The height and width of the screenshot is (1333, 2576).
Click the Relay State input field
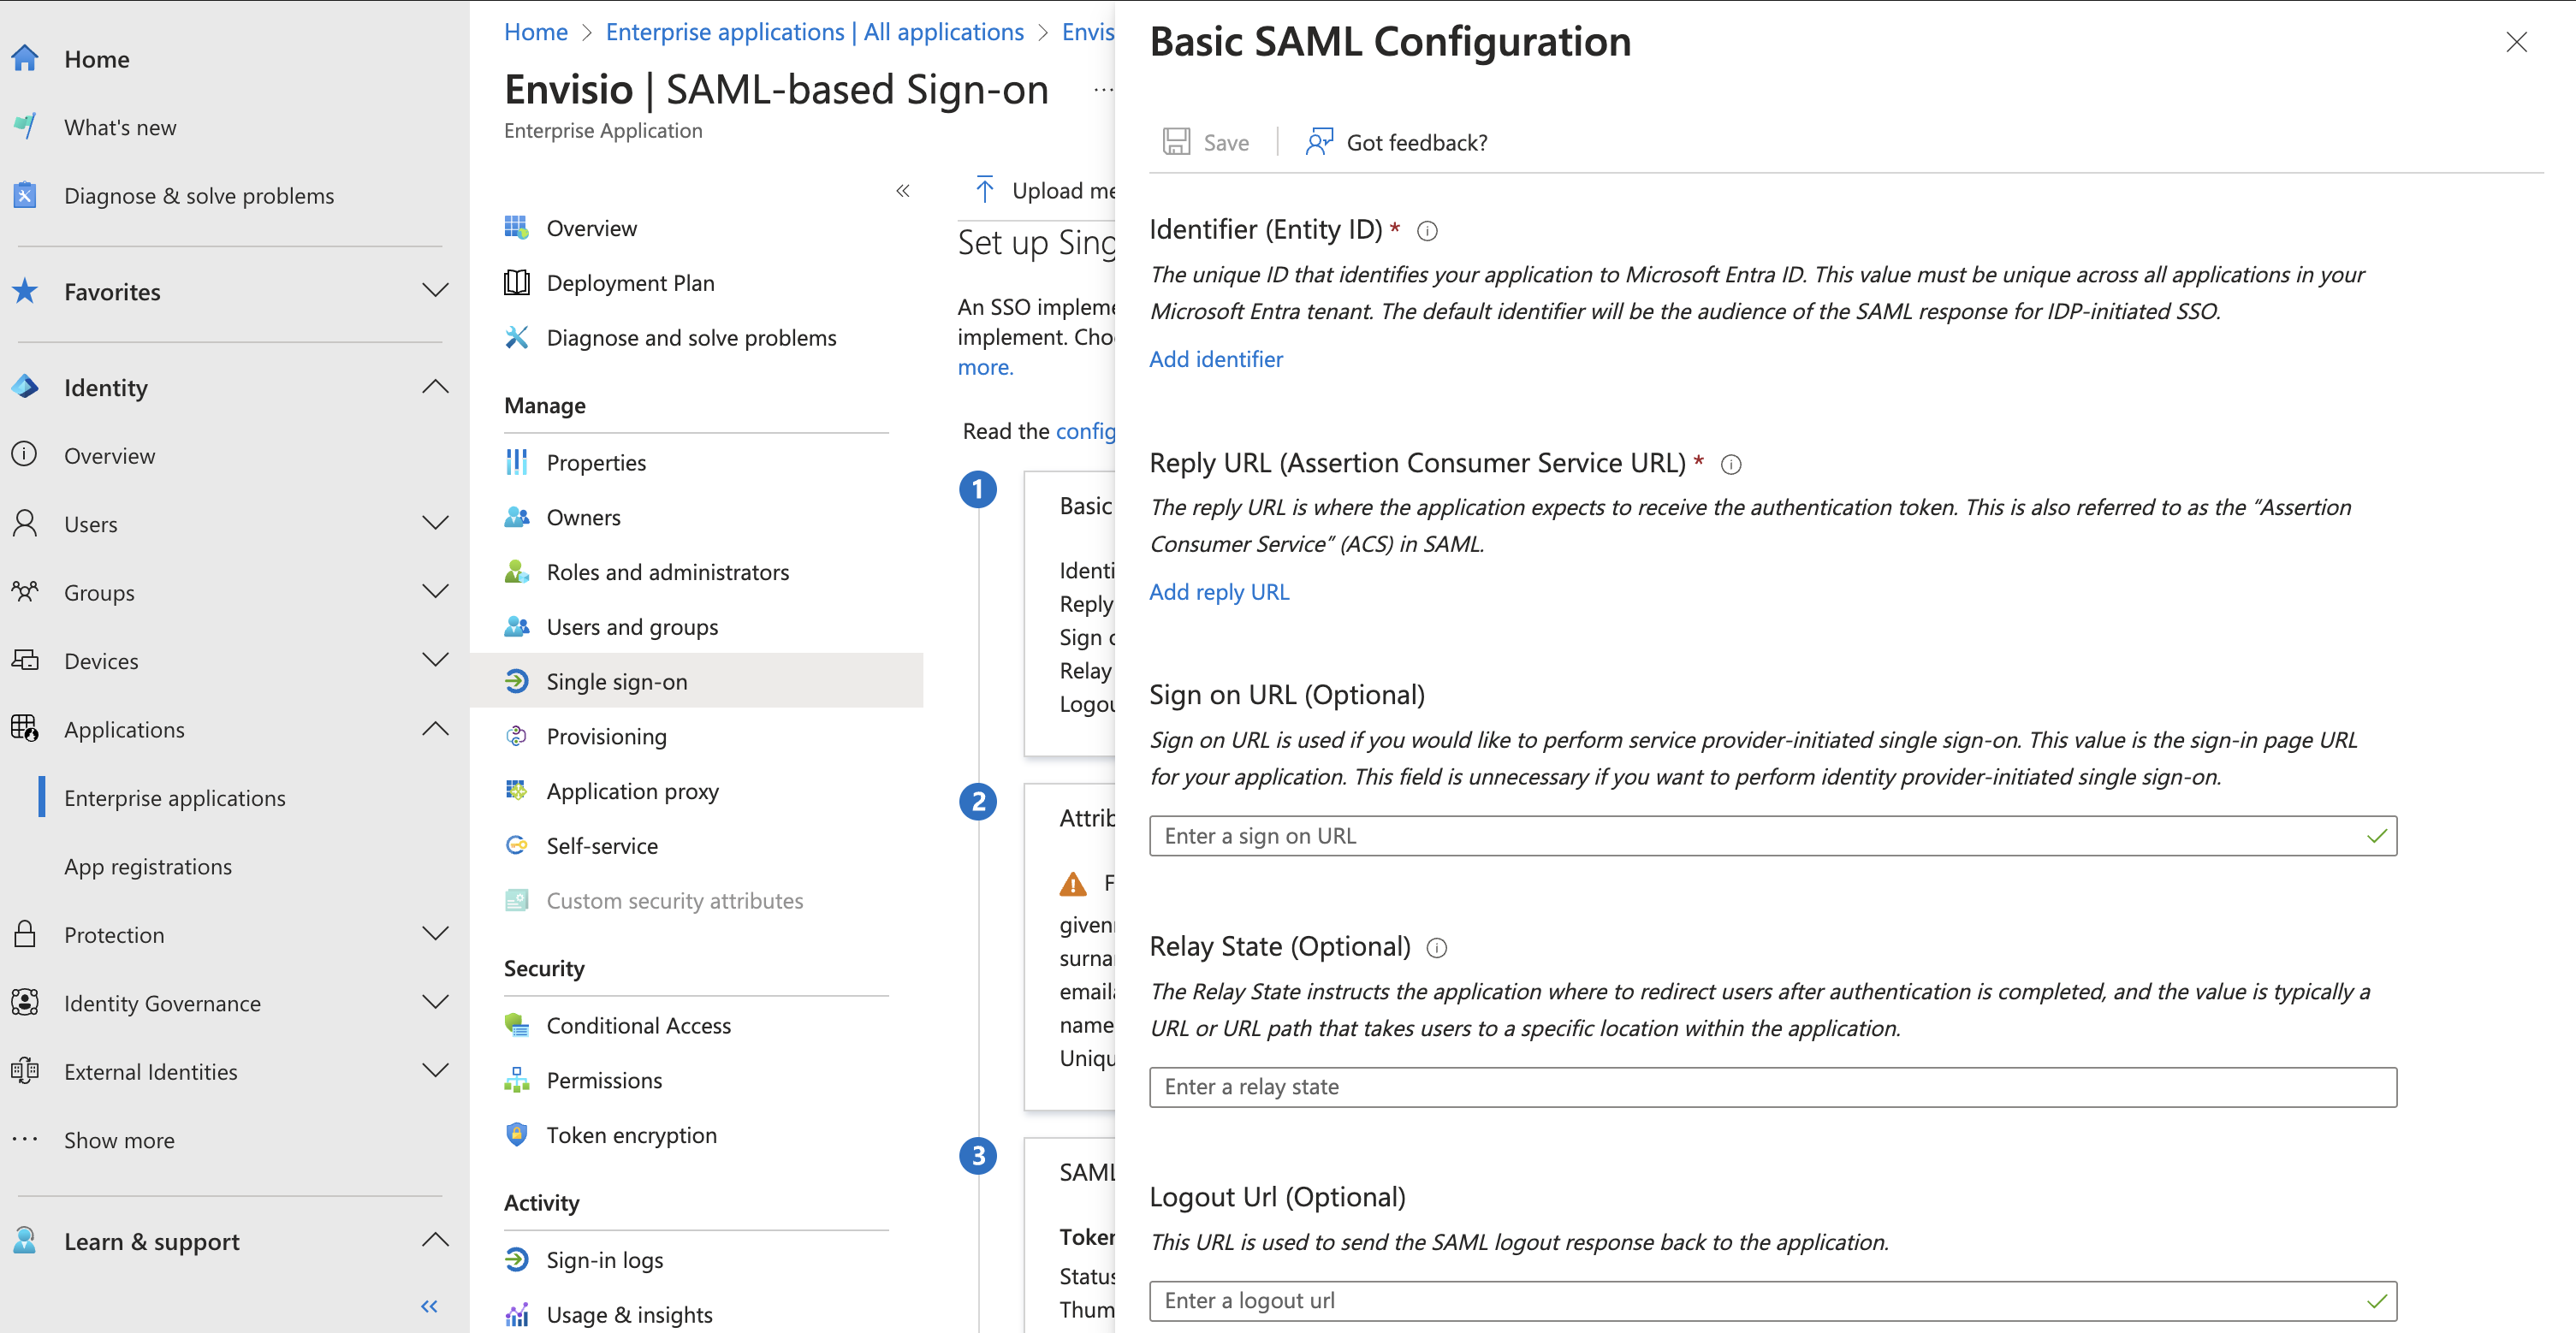[x=1772, y=1087]
